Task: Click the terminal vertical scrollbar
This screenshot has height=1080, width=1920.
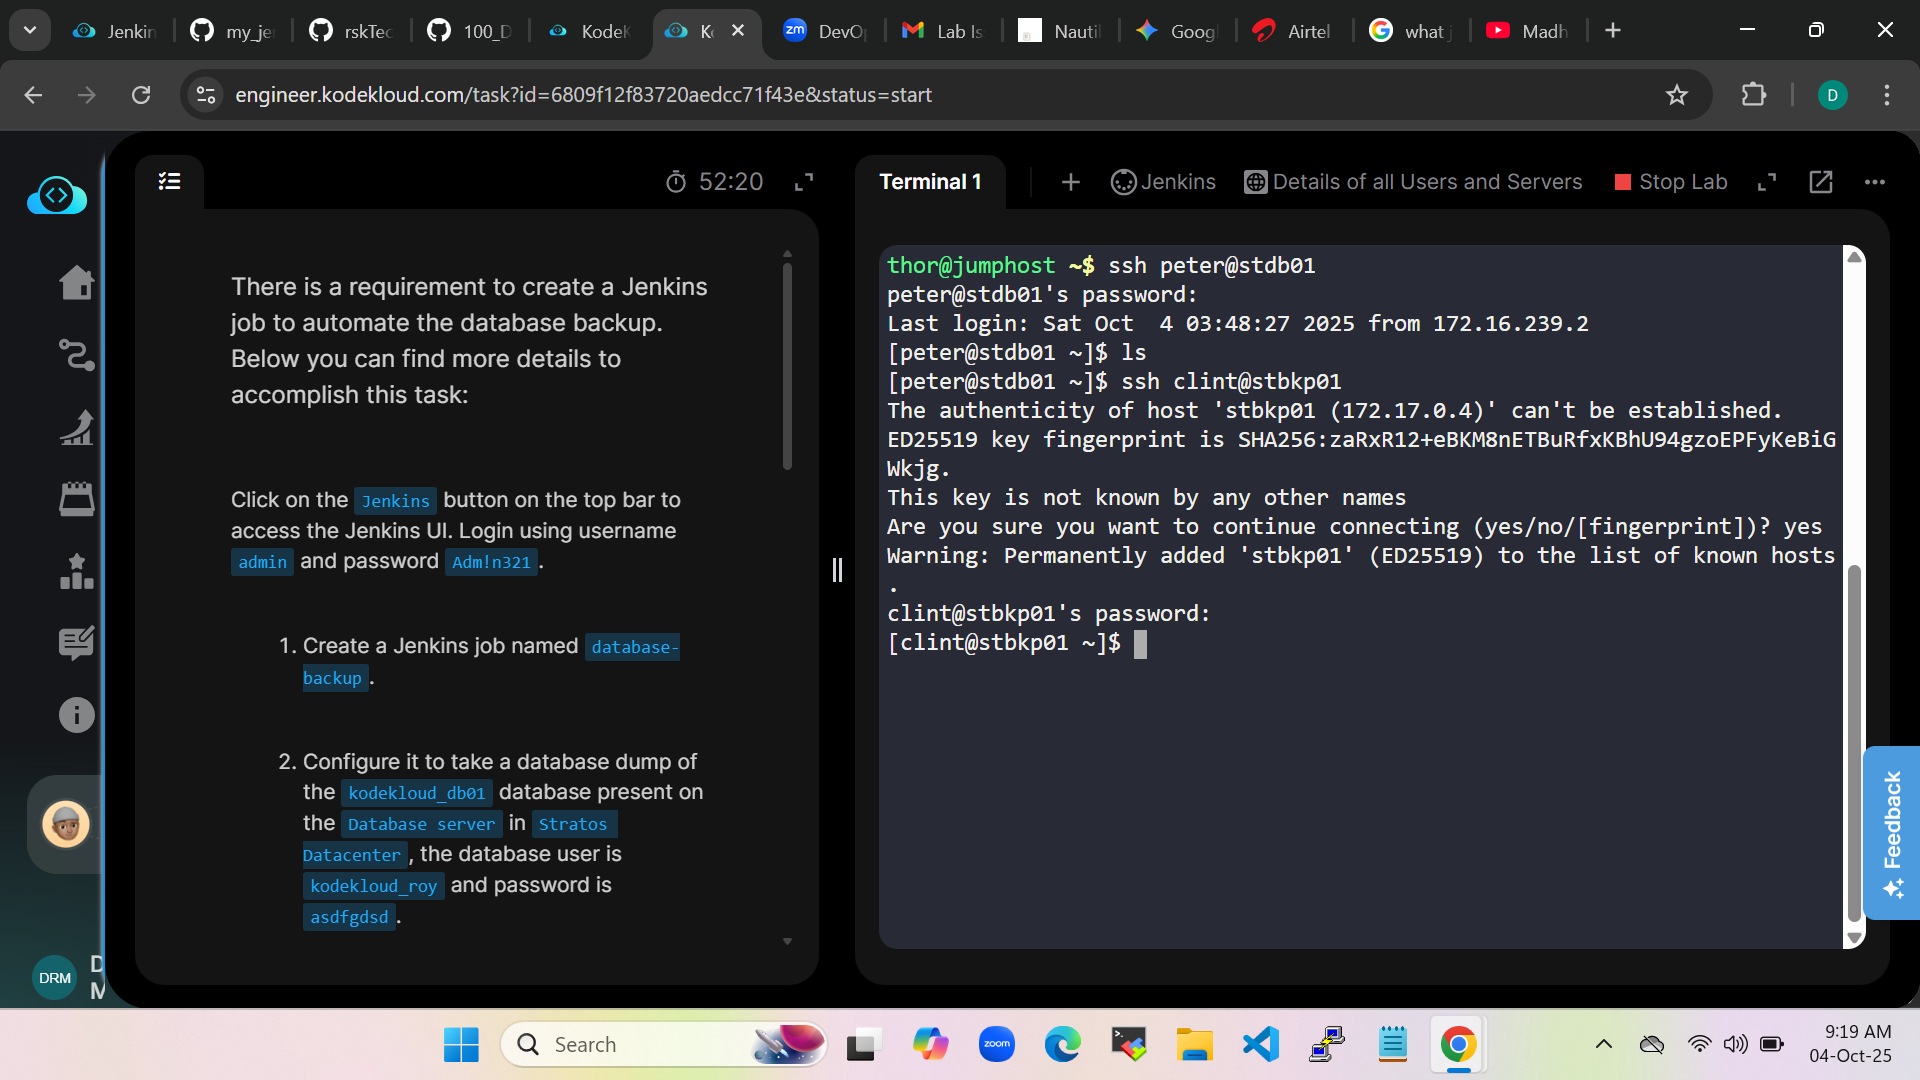Action: click(1853, 740)
